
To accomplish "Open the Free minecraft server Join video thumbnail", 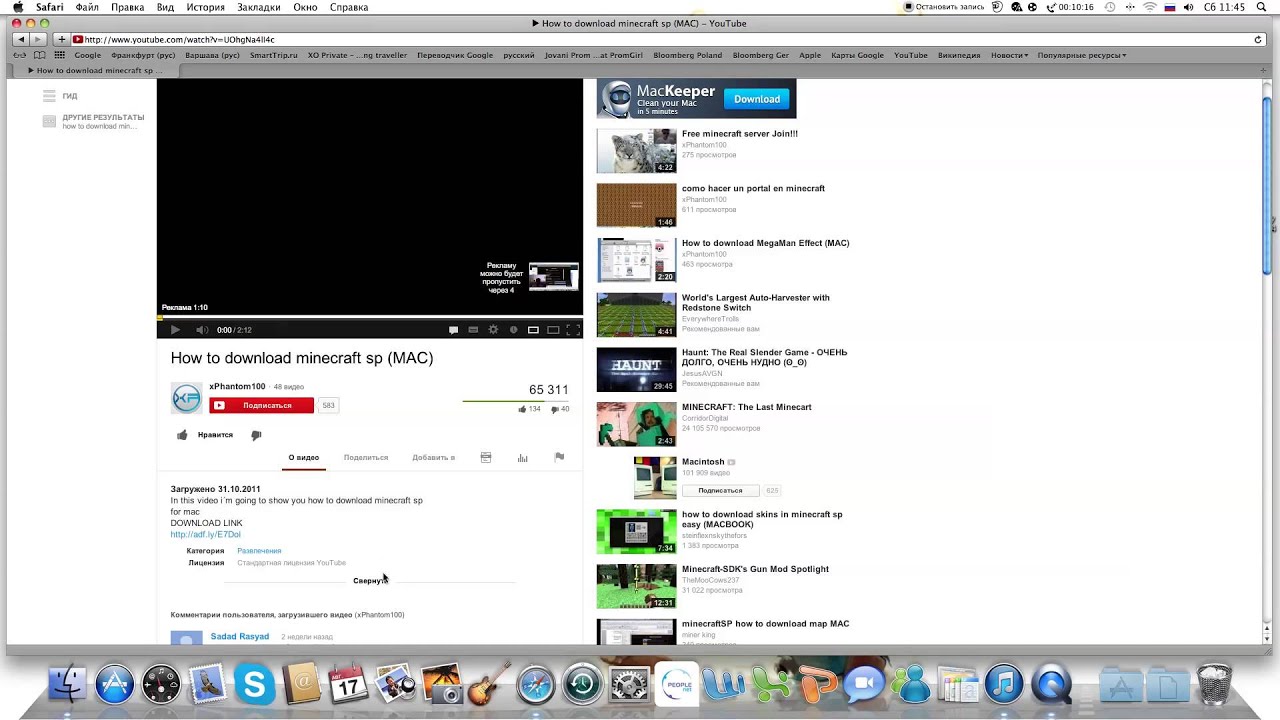I will point(636,151).
